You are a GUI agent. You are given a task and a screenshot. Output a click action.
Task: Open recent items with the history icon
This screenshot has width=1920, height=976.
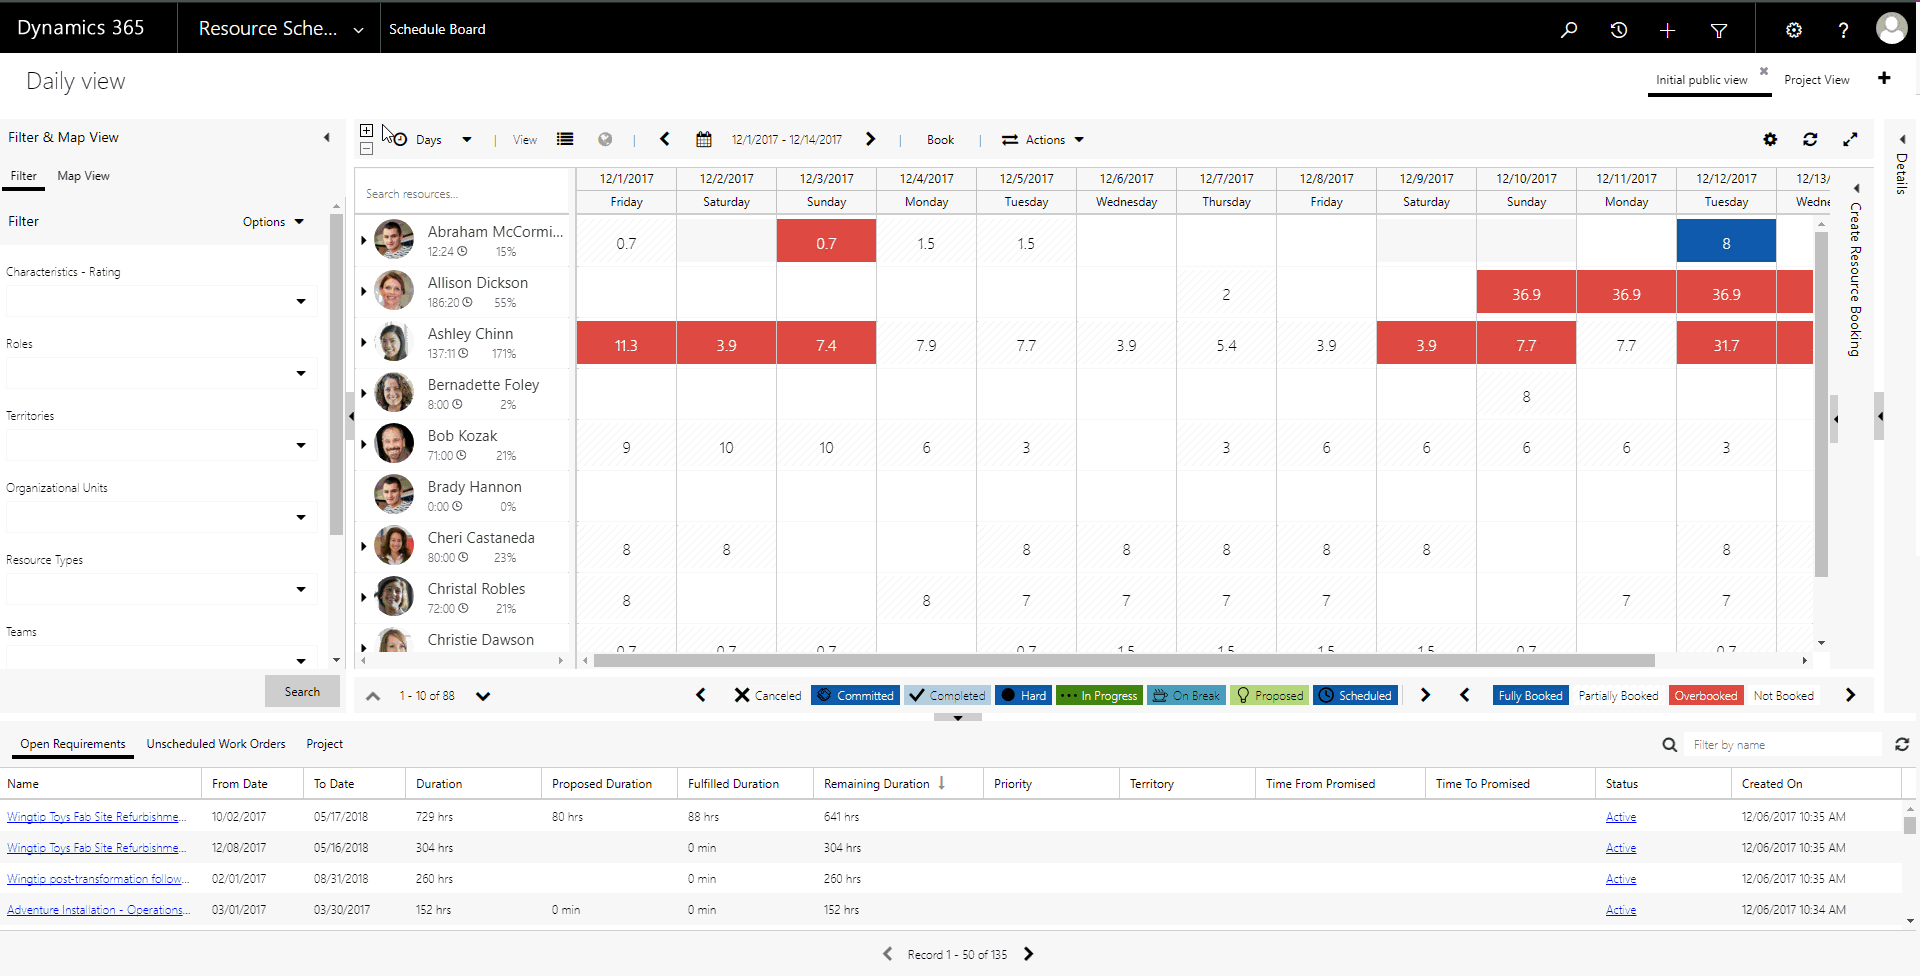coord(1619,29)
